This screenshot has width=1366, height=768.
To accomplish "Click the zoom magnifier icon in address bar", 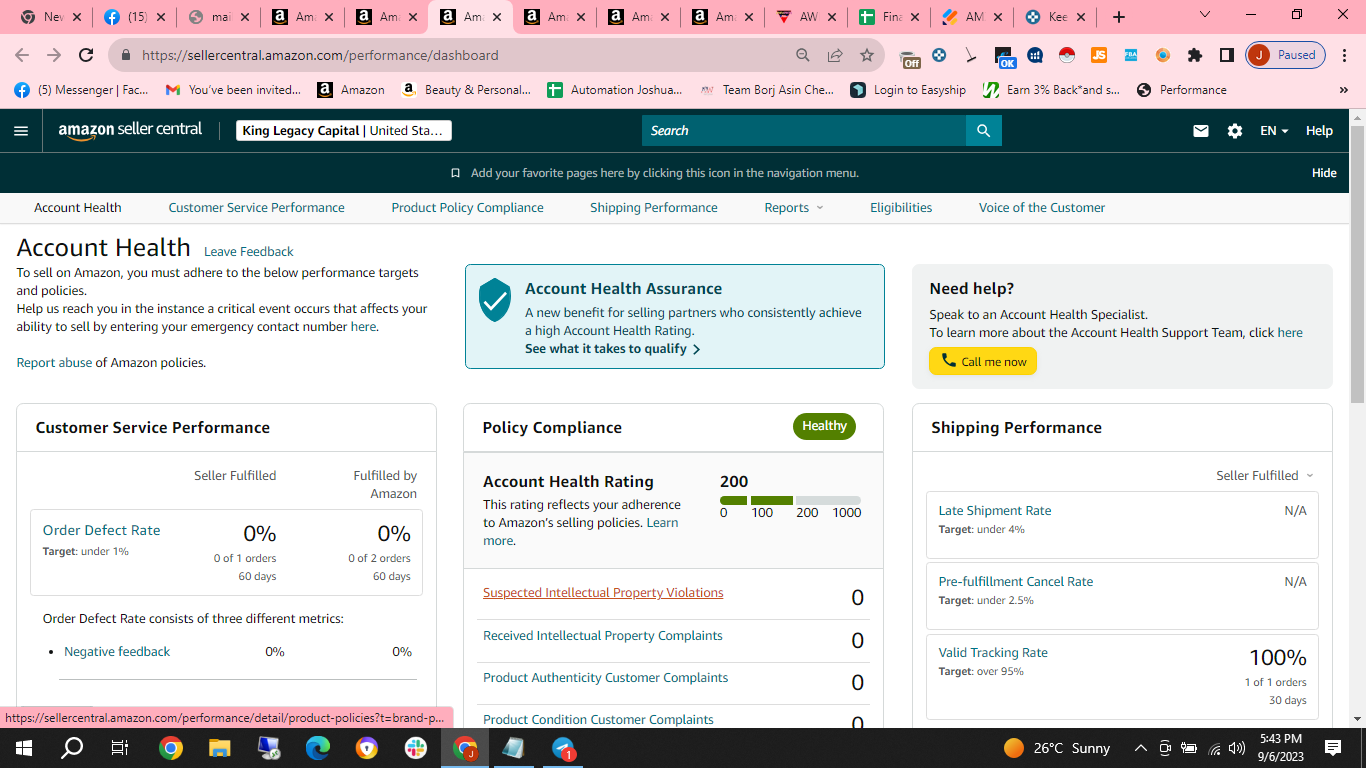I will coord(803,55).
